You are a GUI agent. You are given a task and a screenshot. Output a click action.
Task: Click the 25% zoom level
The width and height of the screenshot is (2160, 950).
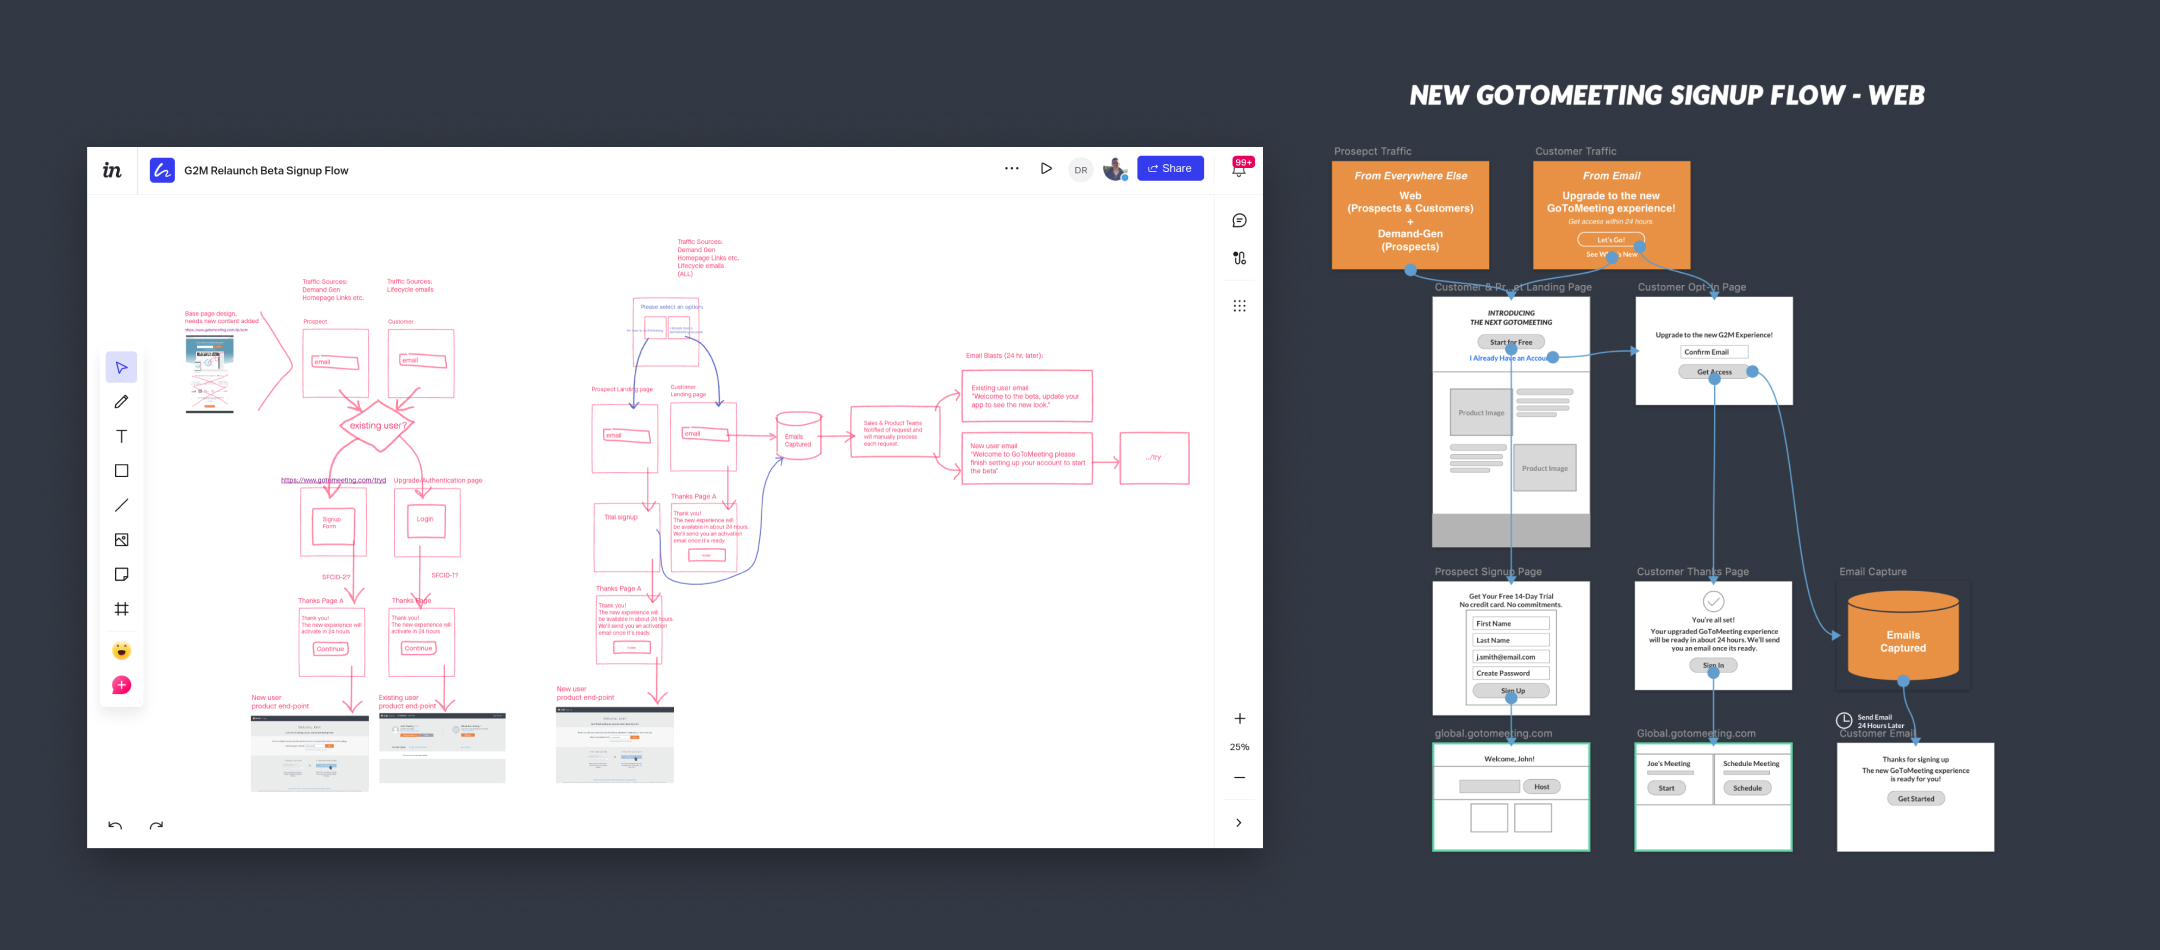tap(1240, 747)
